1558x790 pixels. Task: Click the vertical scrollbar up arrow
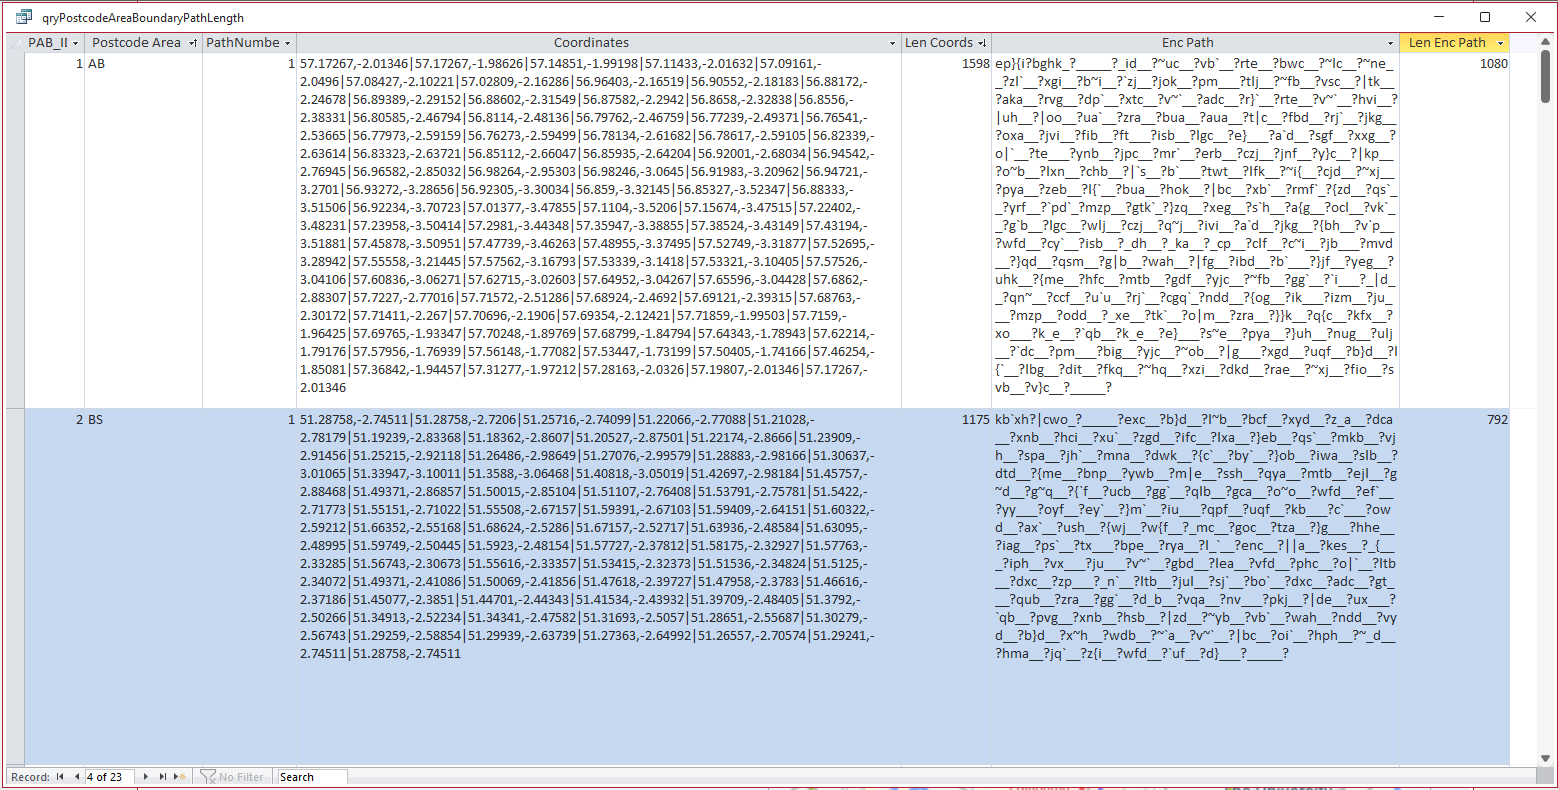(1546, 42)
